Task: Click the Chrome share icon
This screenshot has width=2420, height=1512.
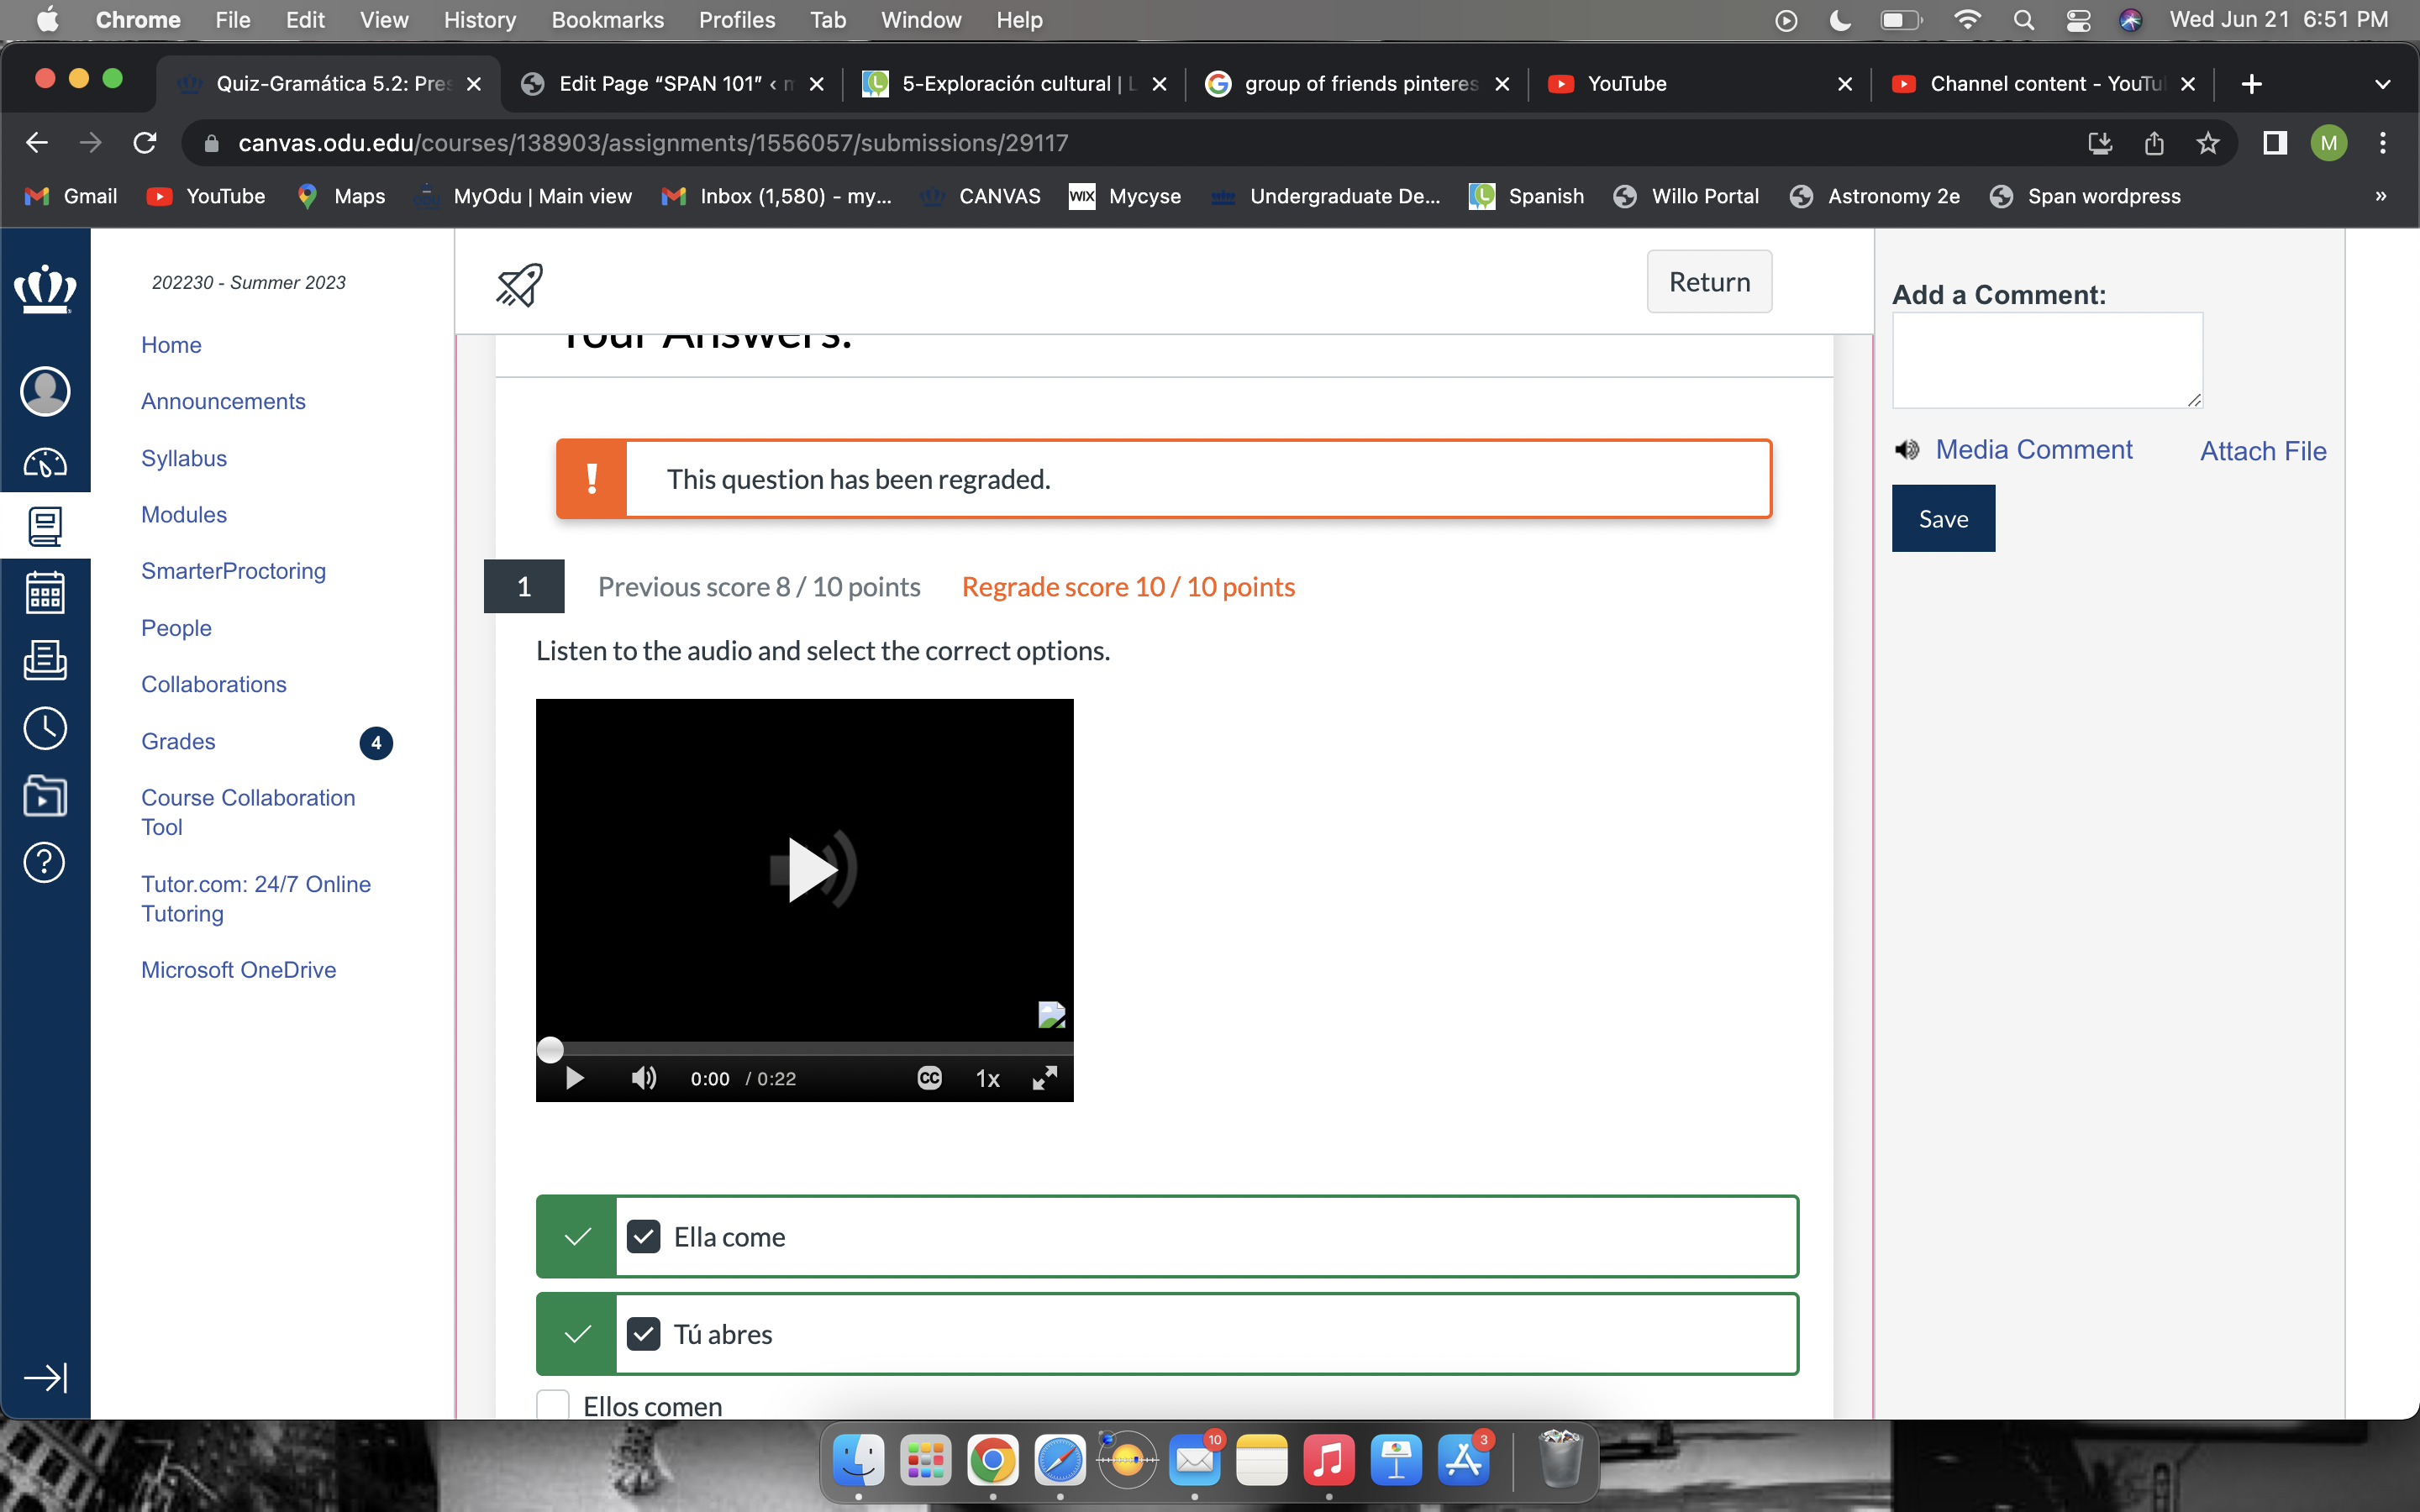Action: point(2154,143)
